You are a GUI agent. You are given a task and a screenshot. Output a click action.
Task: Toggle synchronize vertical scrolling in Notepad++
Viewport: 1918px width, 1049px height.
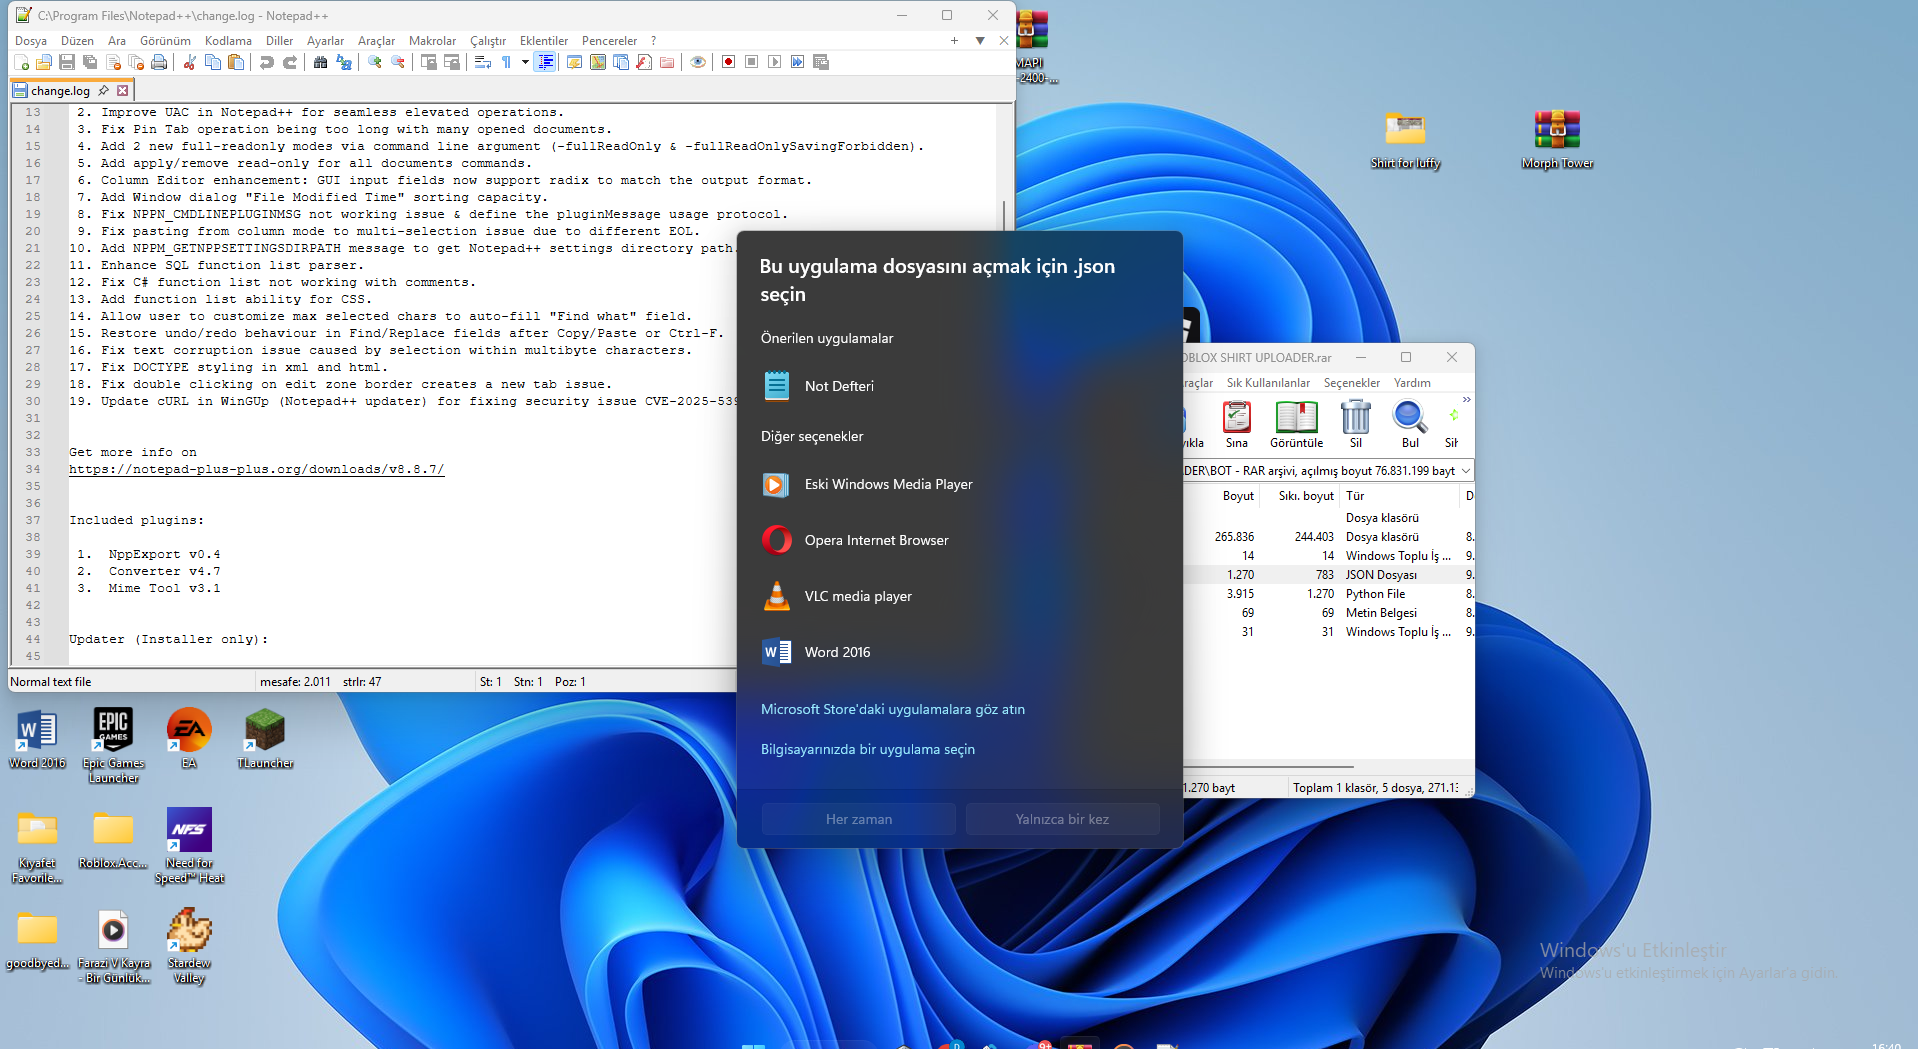coord(428,62)
